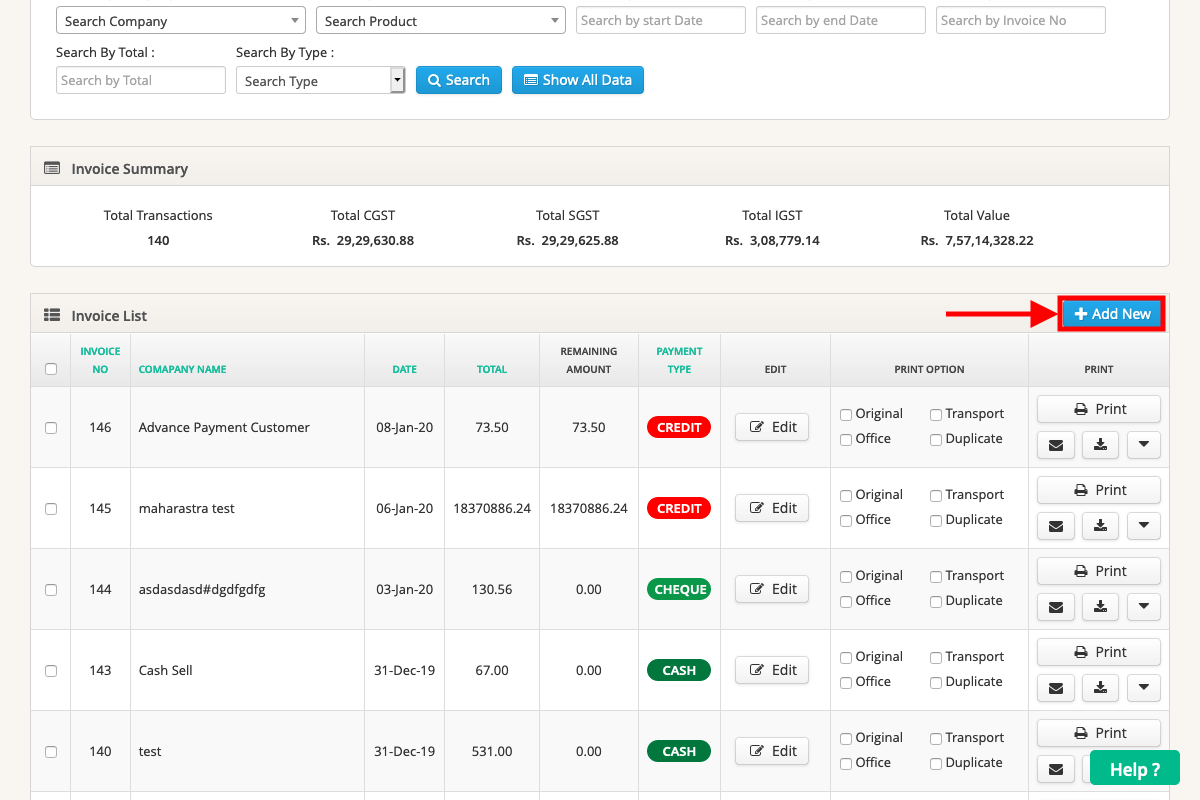Image resolution: width=1200 pixels, height=800 pixels.
Task: Email invoice 146 via the envelope icon
Action: click(x=1055, y=445)
